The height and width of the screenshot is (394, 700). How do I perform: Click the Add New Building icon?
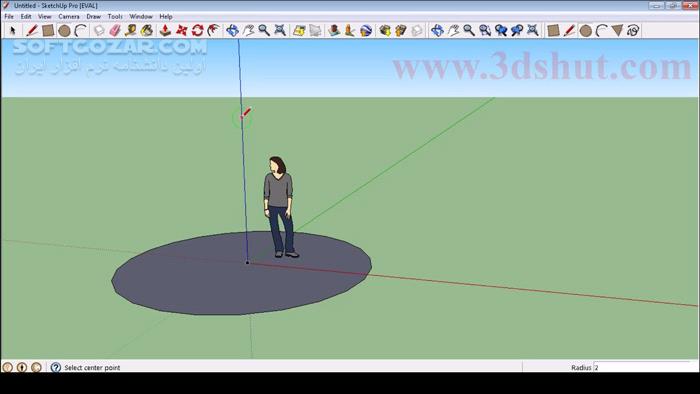point(333,30)
